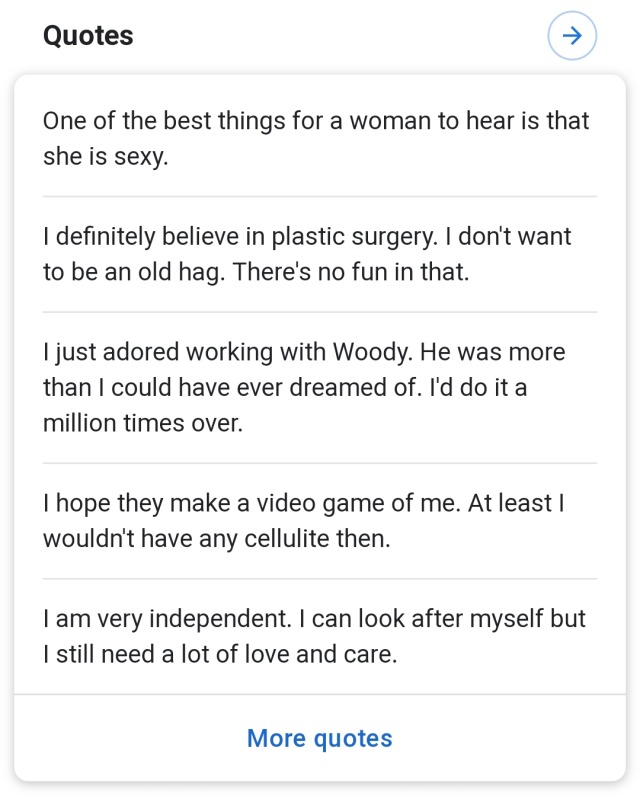Click the Quotes section heading

pos(88,36)
